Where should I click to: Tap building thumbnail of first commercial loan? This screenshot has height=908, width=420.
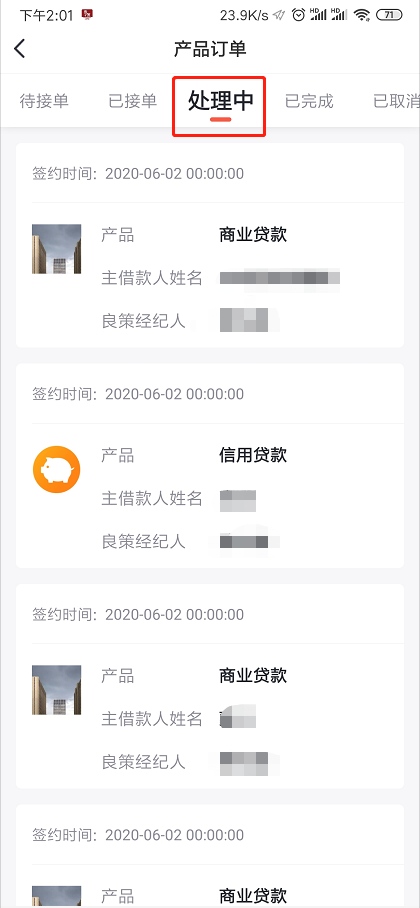56,249
